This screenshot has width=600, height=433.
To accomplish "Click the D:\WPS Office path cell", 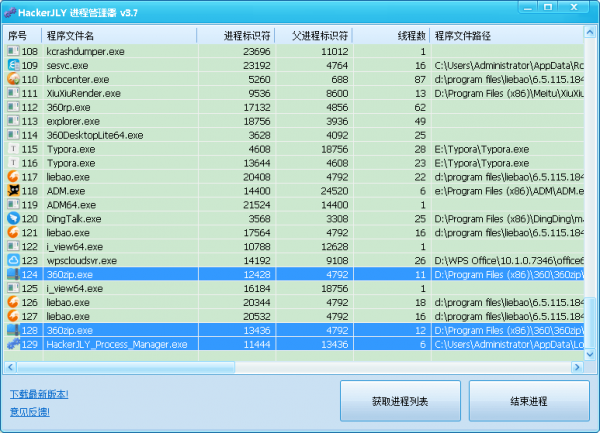I will [509, 260].
